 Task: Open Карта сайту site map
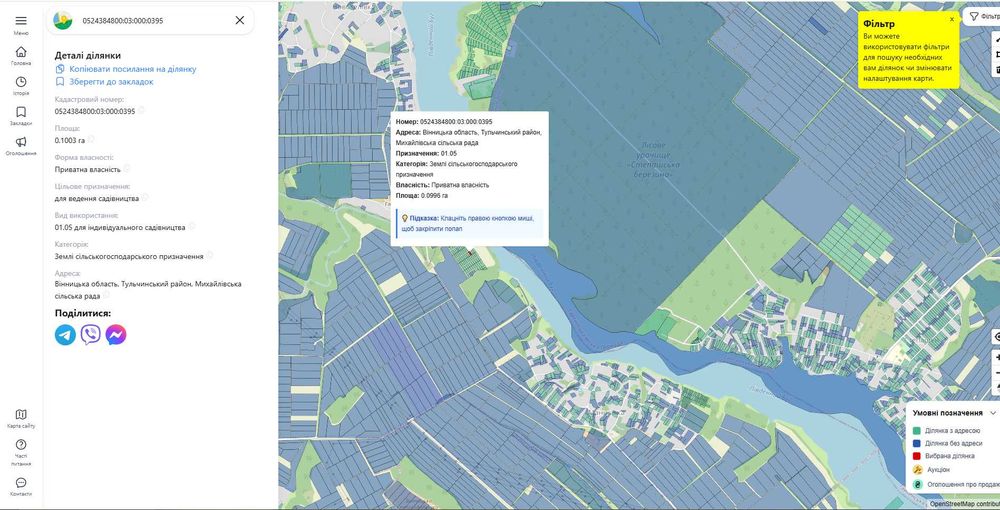tap(21, 414)
